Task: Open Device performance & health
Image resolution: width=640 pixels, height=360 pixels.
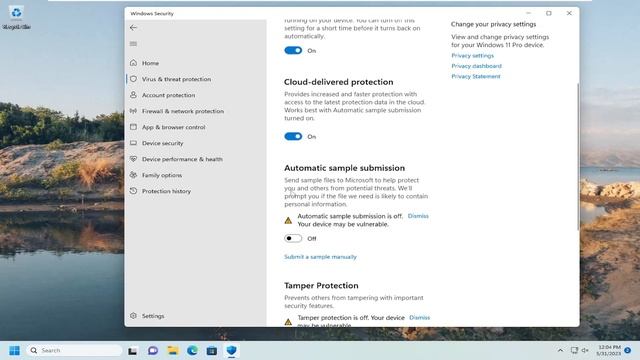Action: [182, 159]
